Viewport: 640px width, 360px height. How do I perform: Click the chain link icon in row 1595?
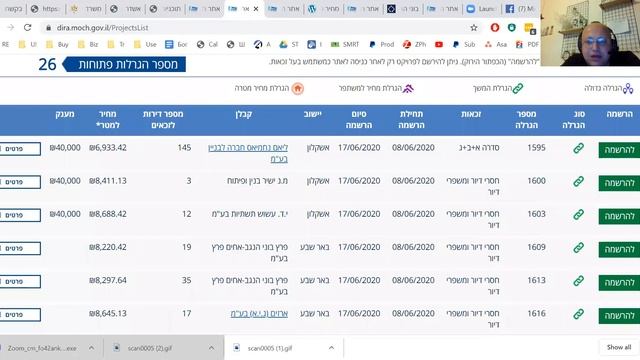pyautogui.click(x=578, y=148)
